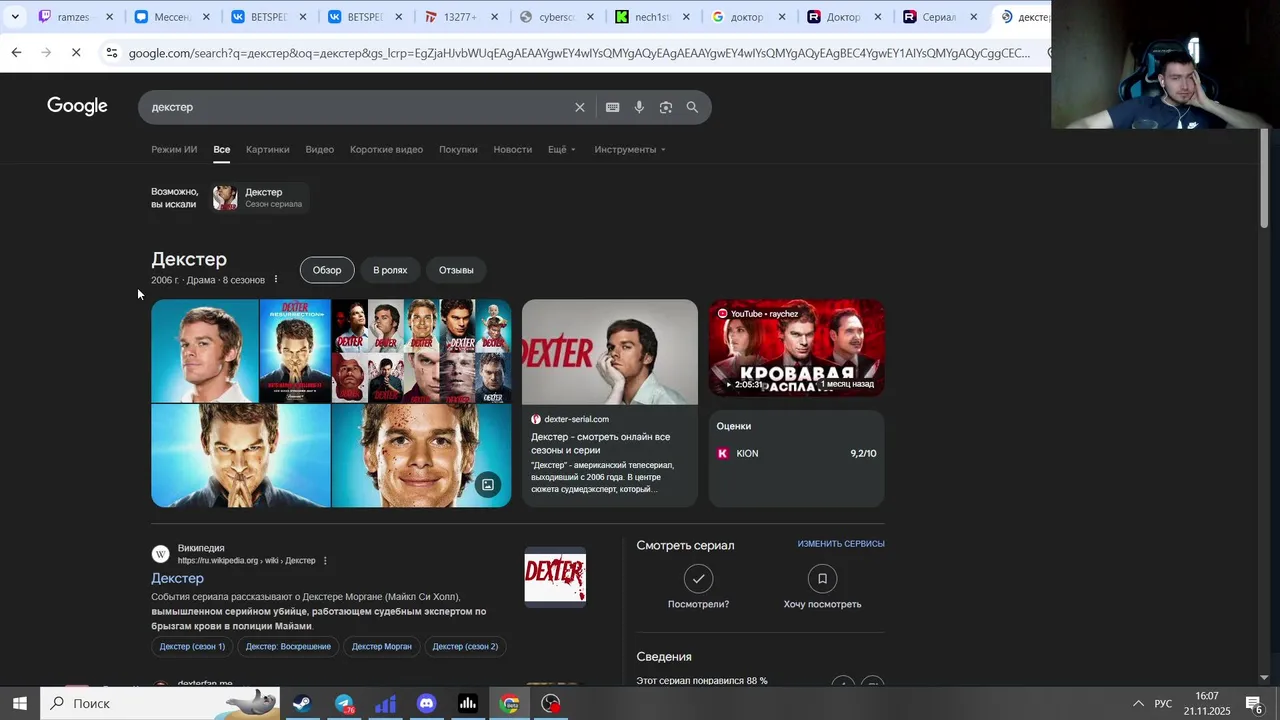Switch to Режим ИИ search mode

(x=174, y=149)
